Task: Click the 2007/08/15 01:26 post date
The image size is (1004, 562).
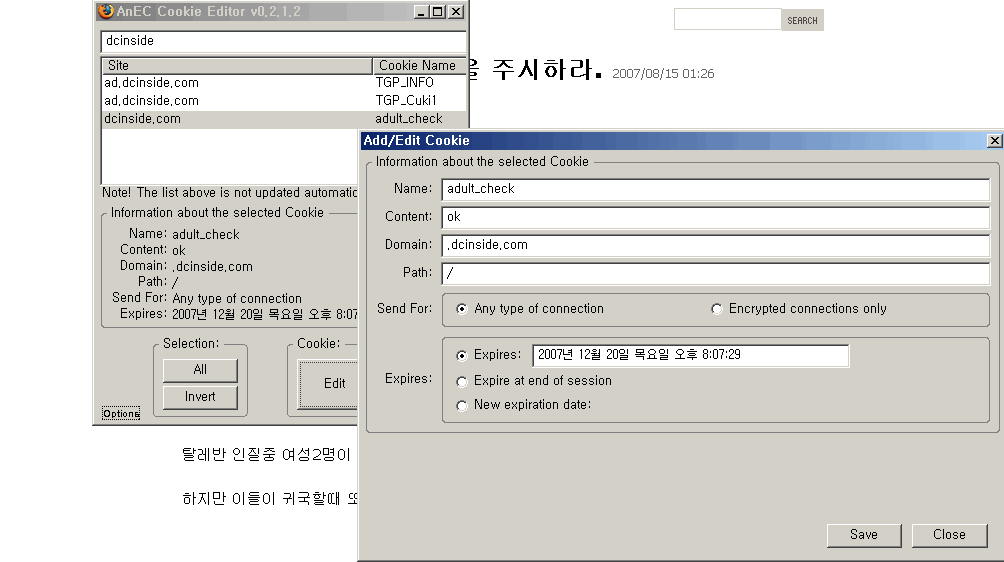Action: pos(663,74)
